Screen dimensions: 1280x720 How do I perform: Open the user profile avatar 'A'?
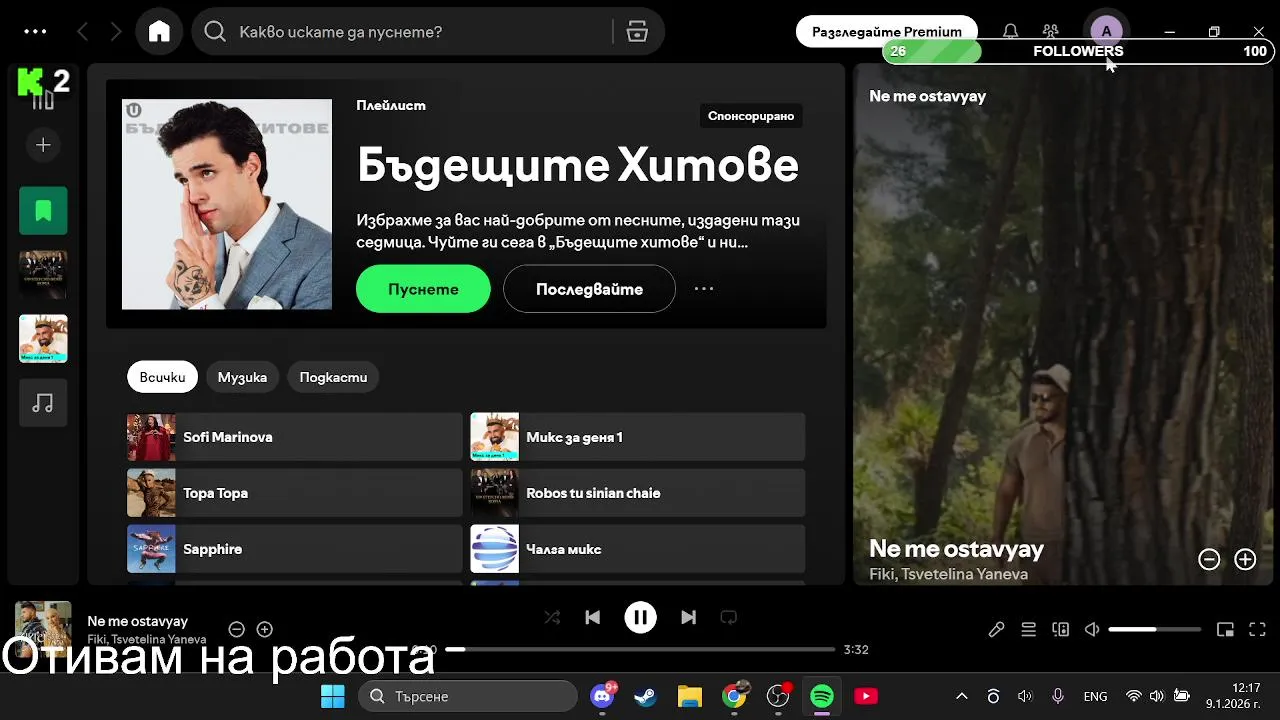(x=1106, y=31)
